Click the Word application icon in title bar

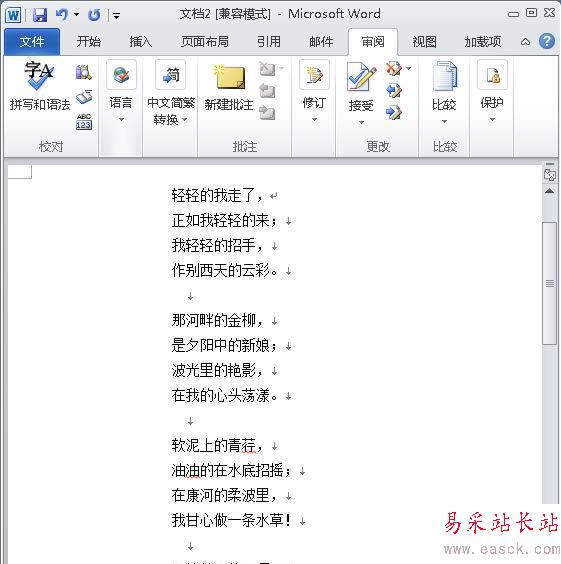pos(13,15)
